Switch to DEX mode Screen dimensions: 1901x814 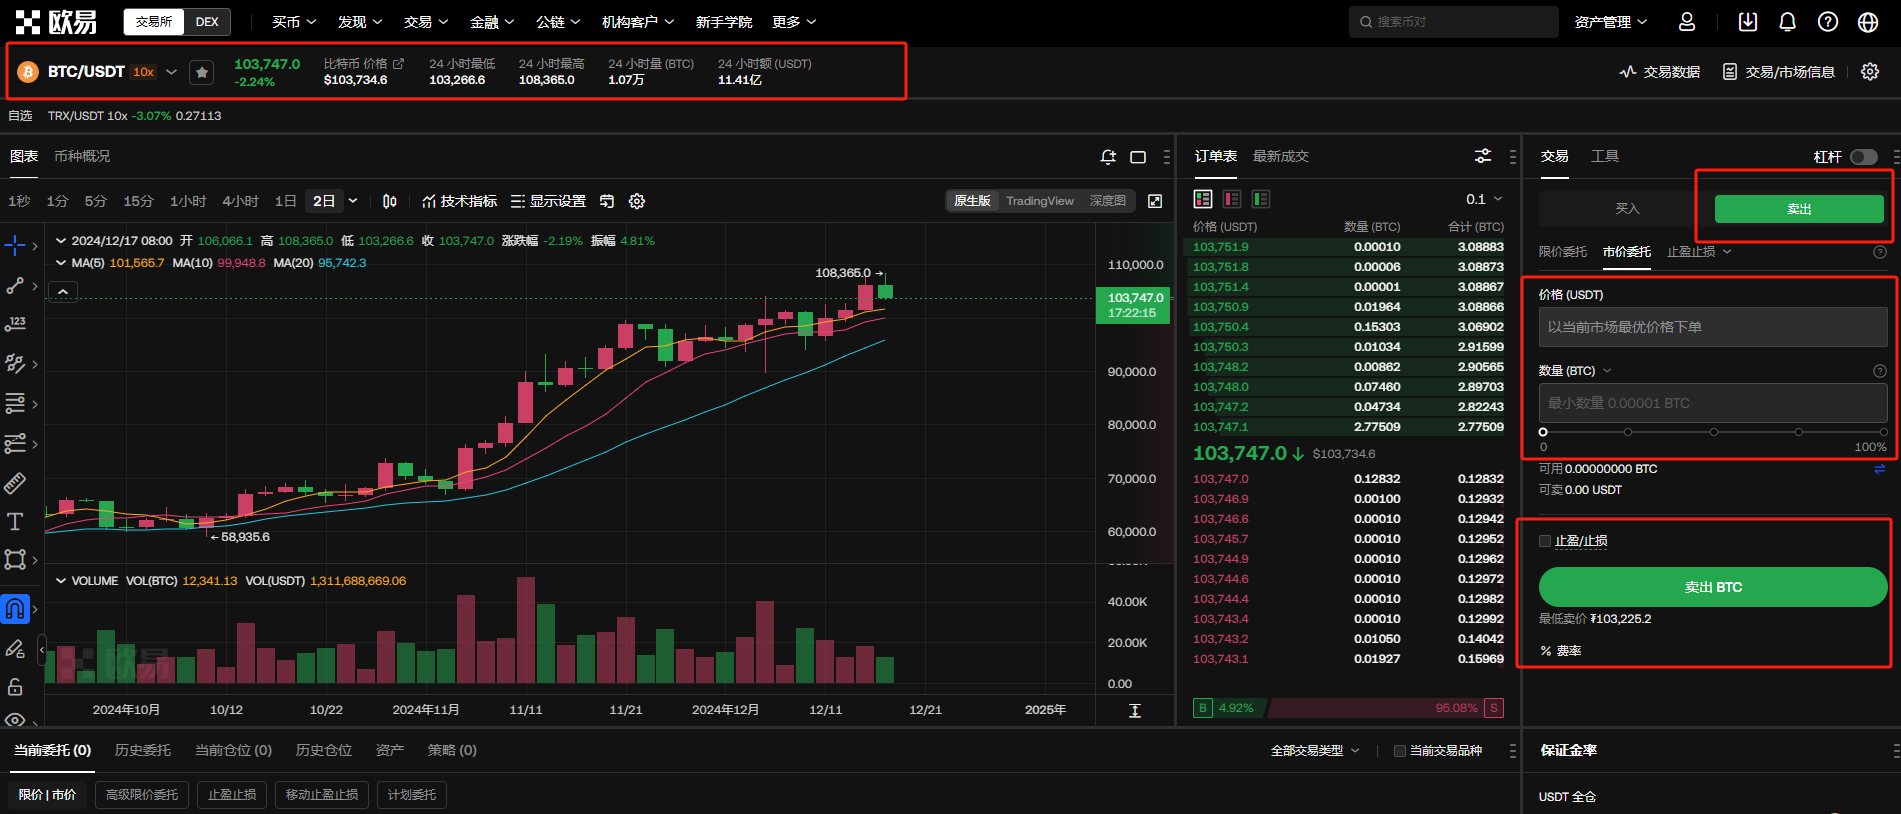(207, 22)
